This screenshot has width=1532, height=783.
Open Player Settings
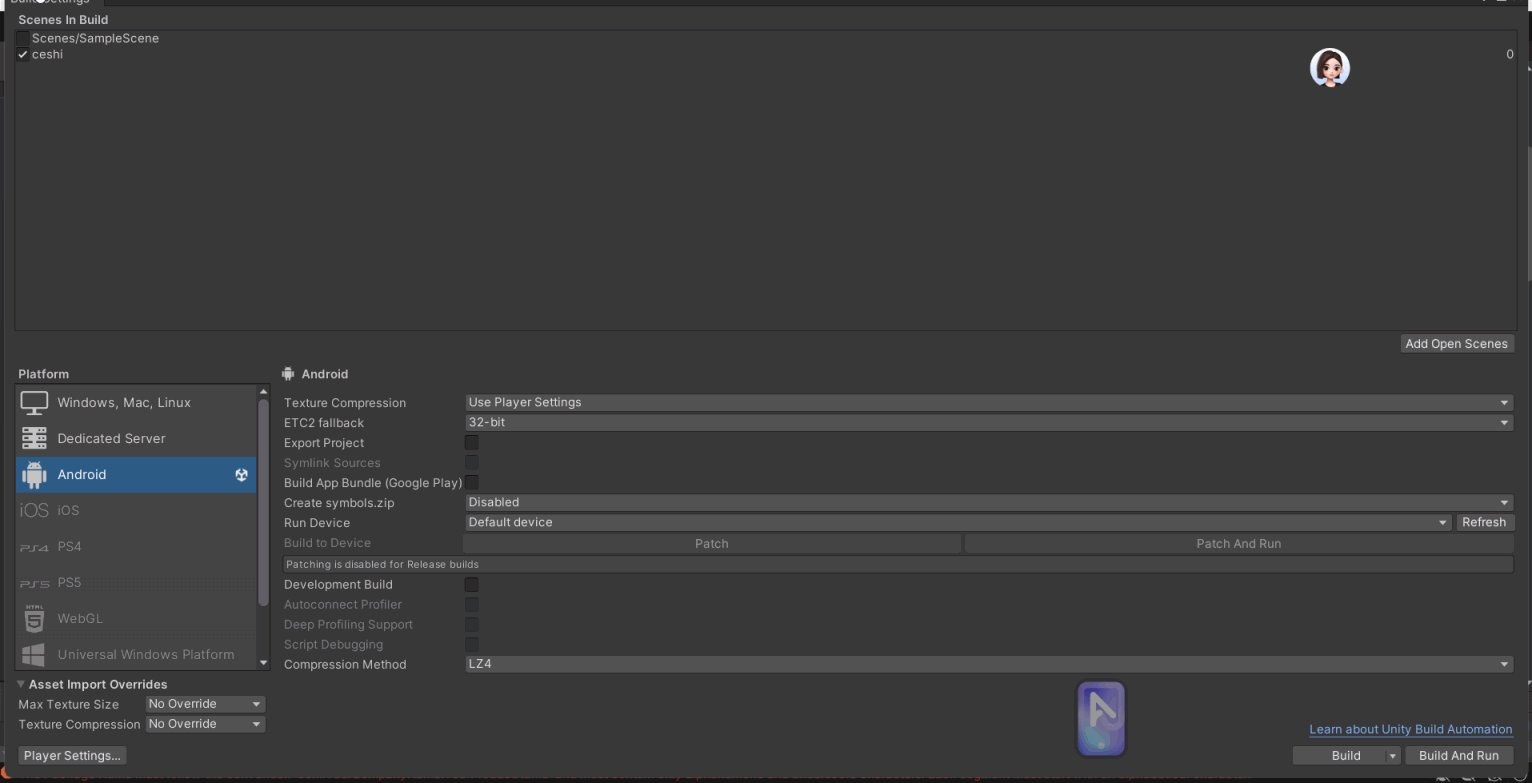(73, 756)
